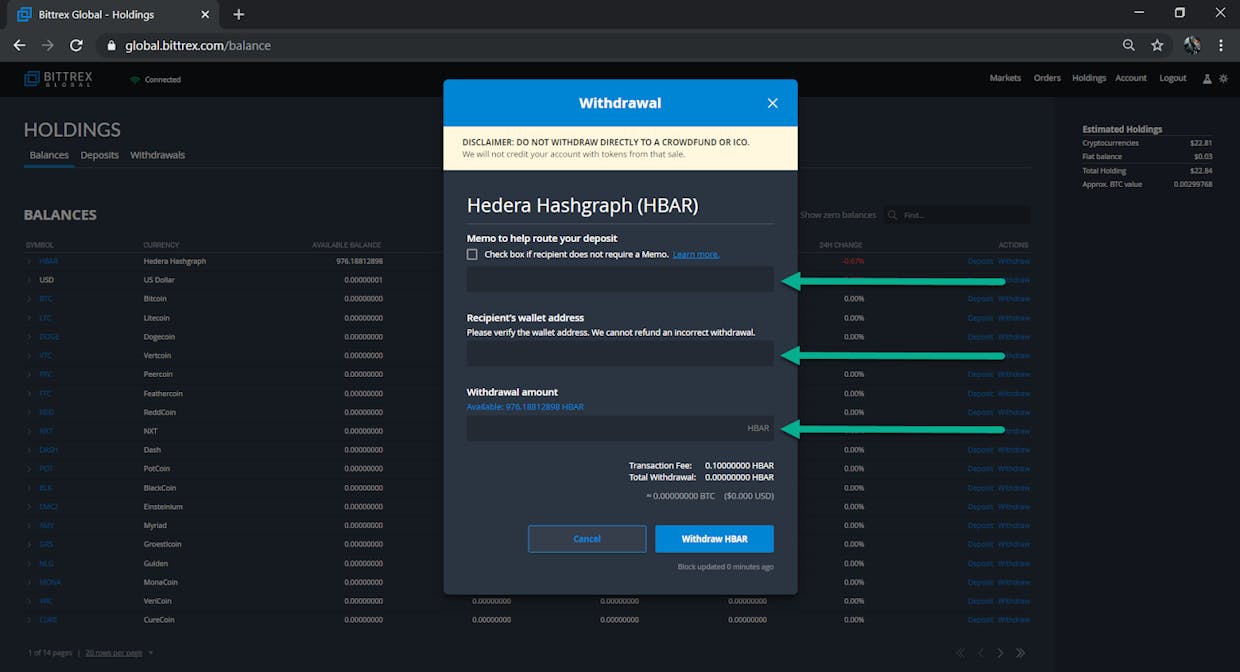Sort by the 24H CHANGE column header
Screen dimensions: 1240x672
(x=841, y=245)
